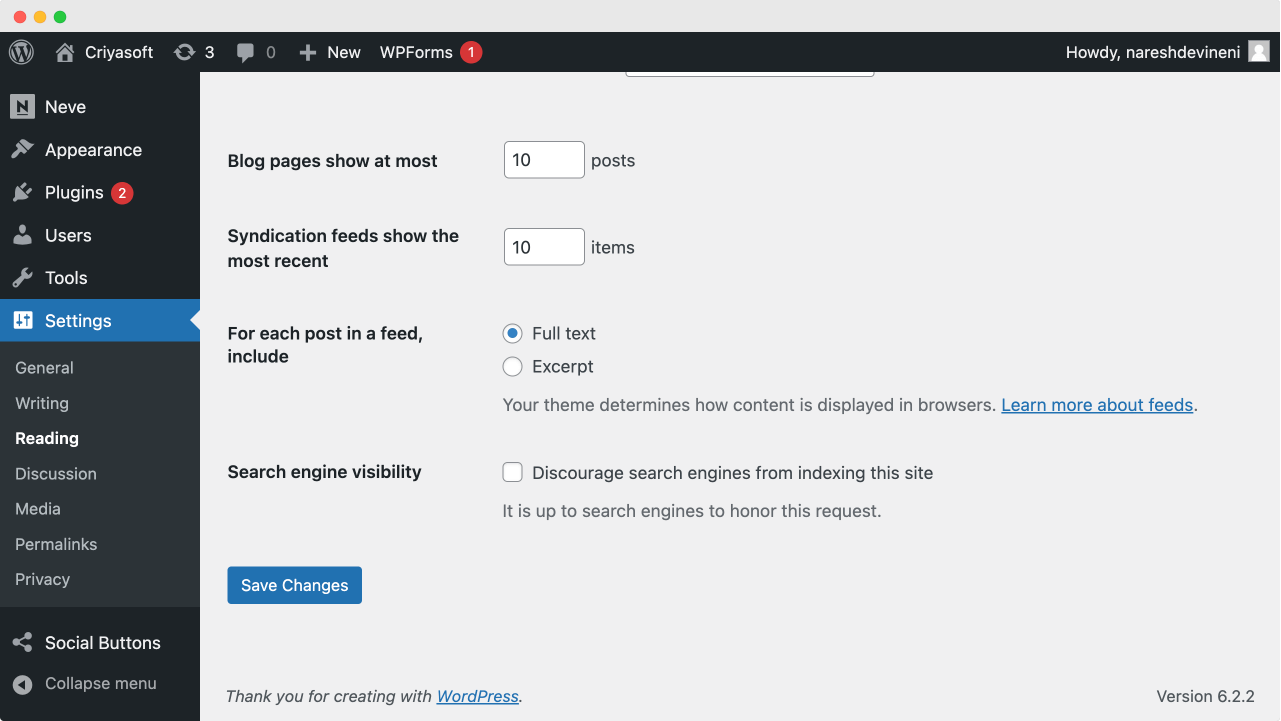Viewport: 1281px width, 721px height.
Task: Click the Search engine visibility label
Action: point(324,472)
